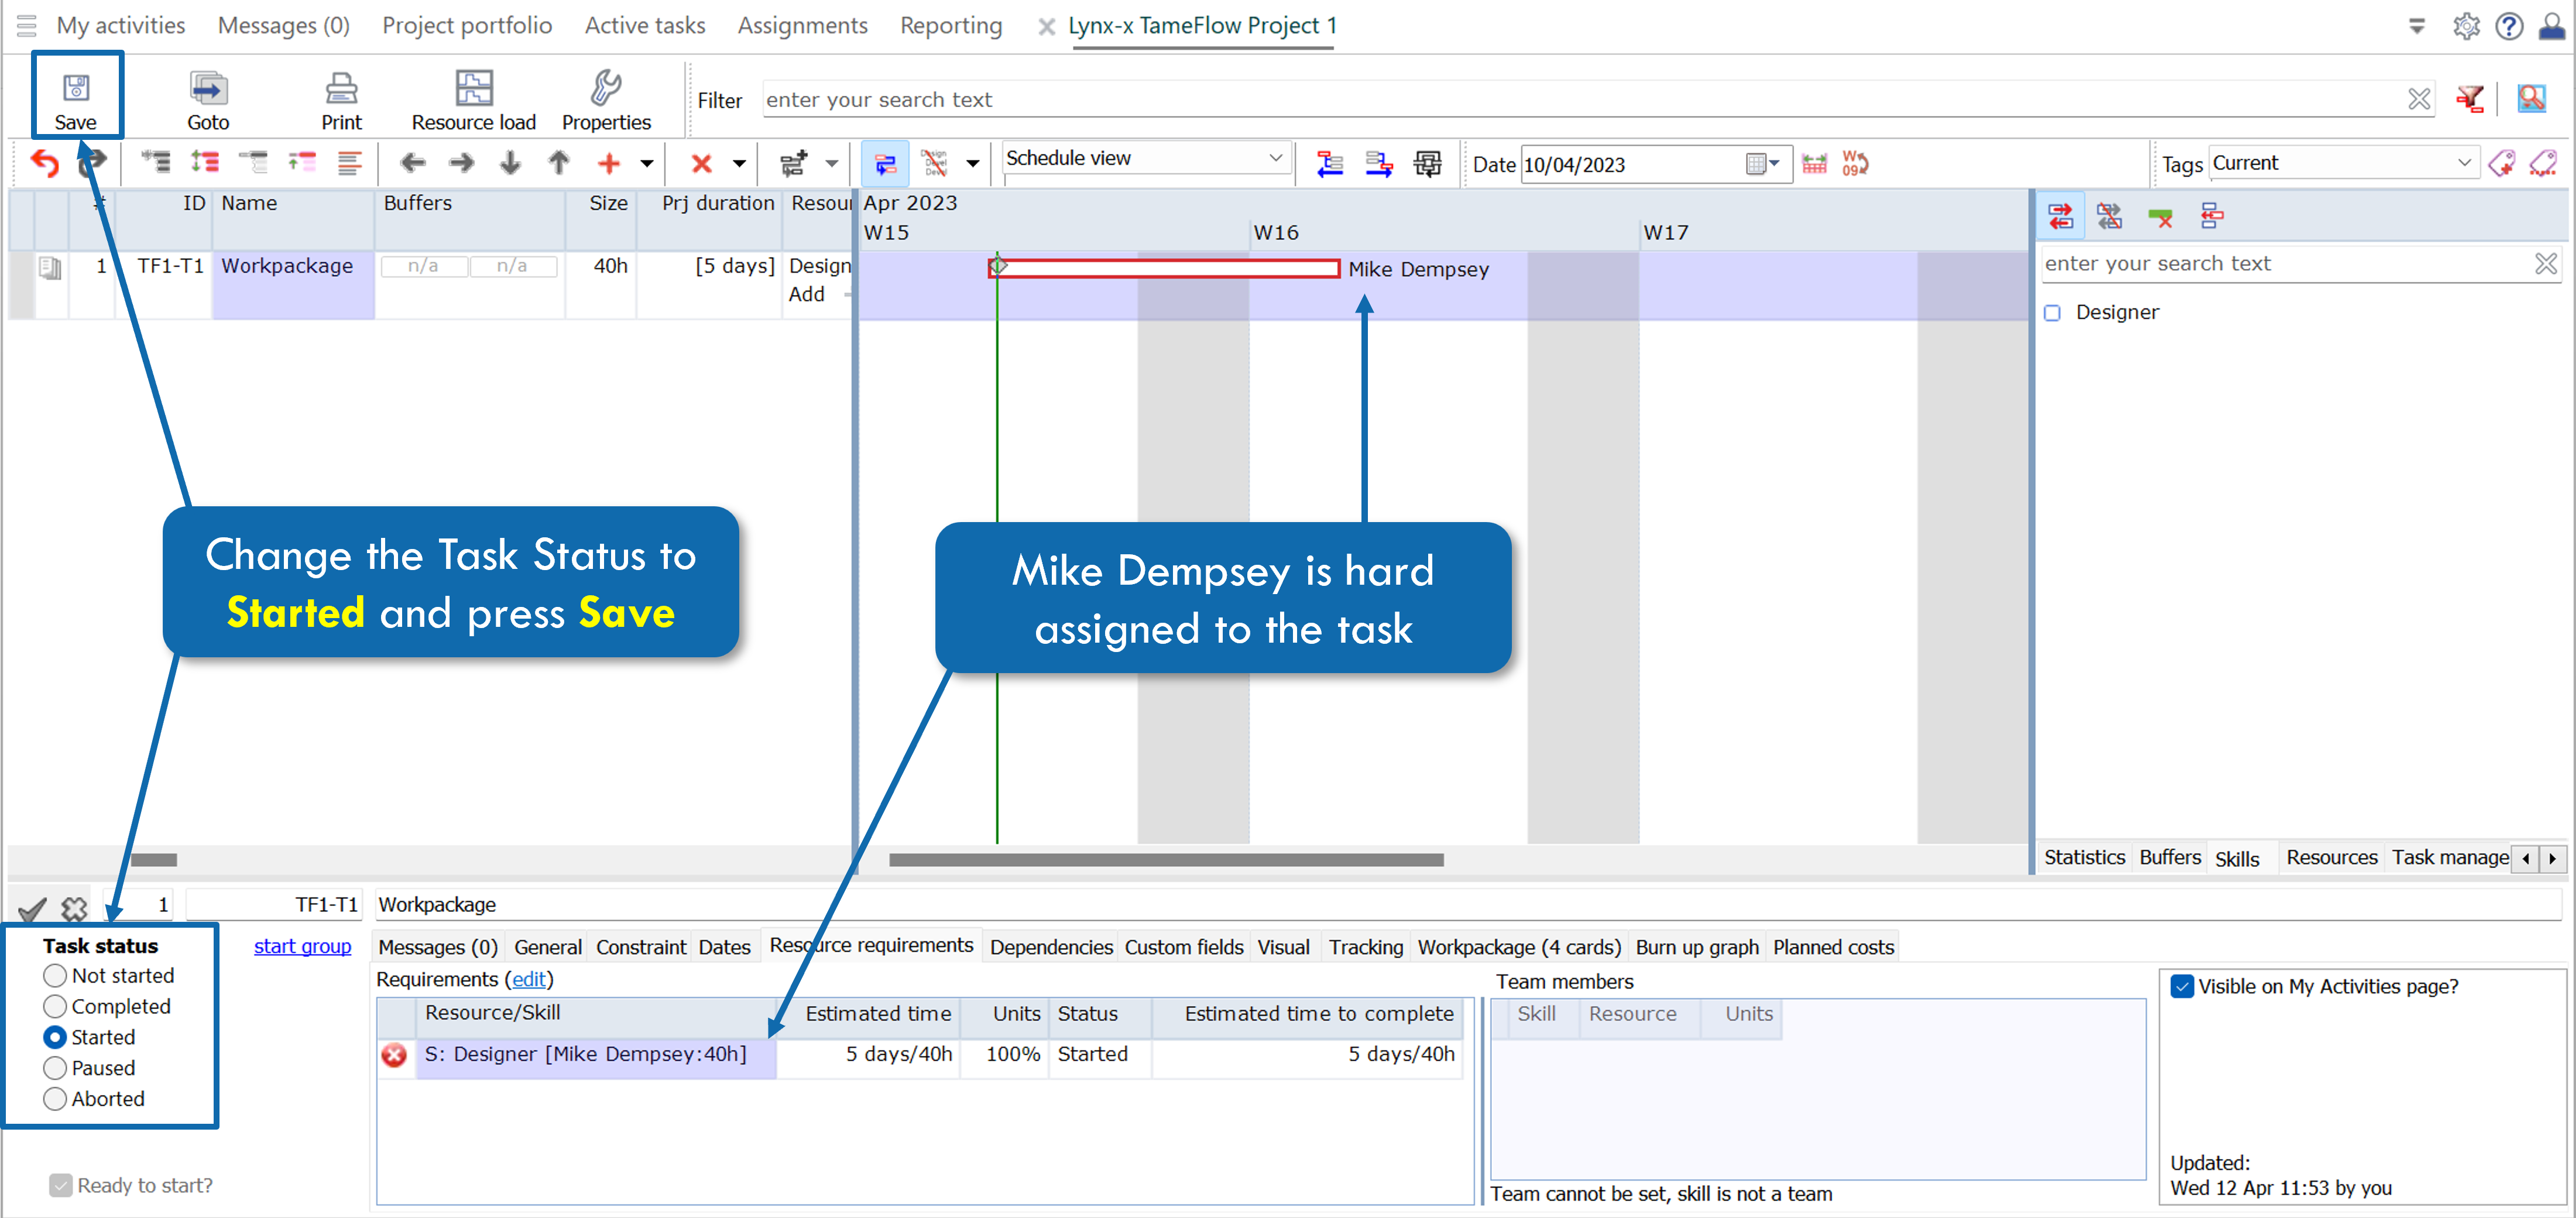This screenshot has height=1218, width=2576.
Task: Open the settings gear icon
Action: [x=2466, y=25]
